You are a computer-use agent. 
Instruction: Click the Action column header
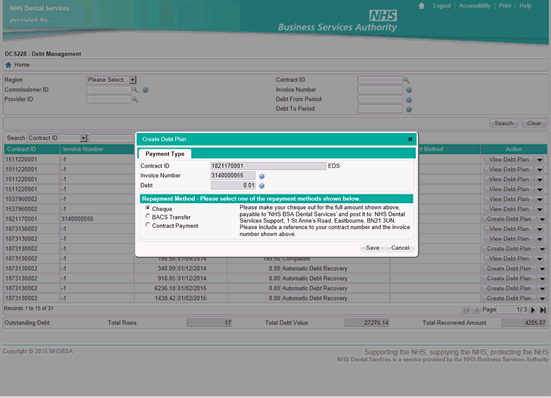pyautogui.click(x=514, y=149)
